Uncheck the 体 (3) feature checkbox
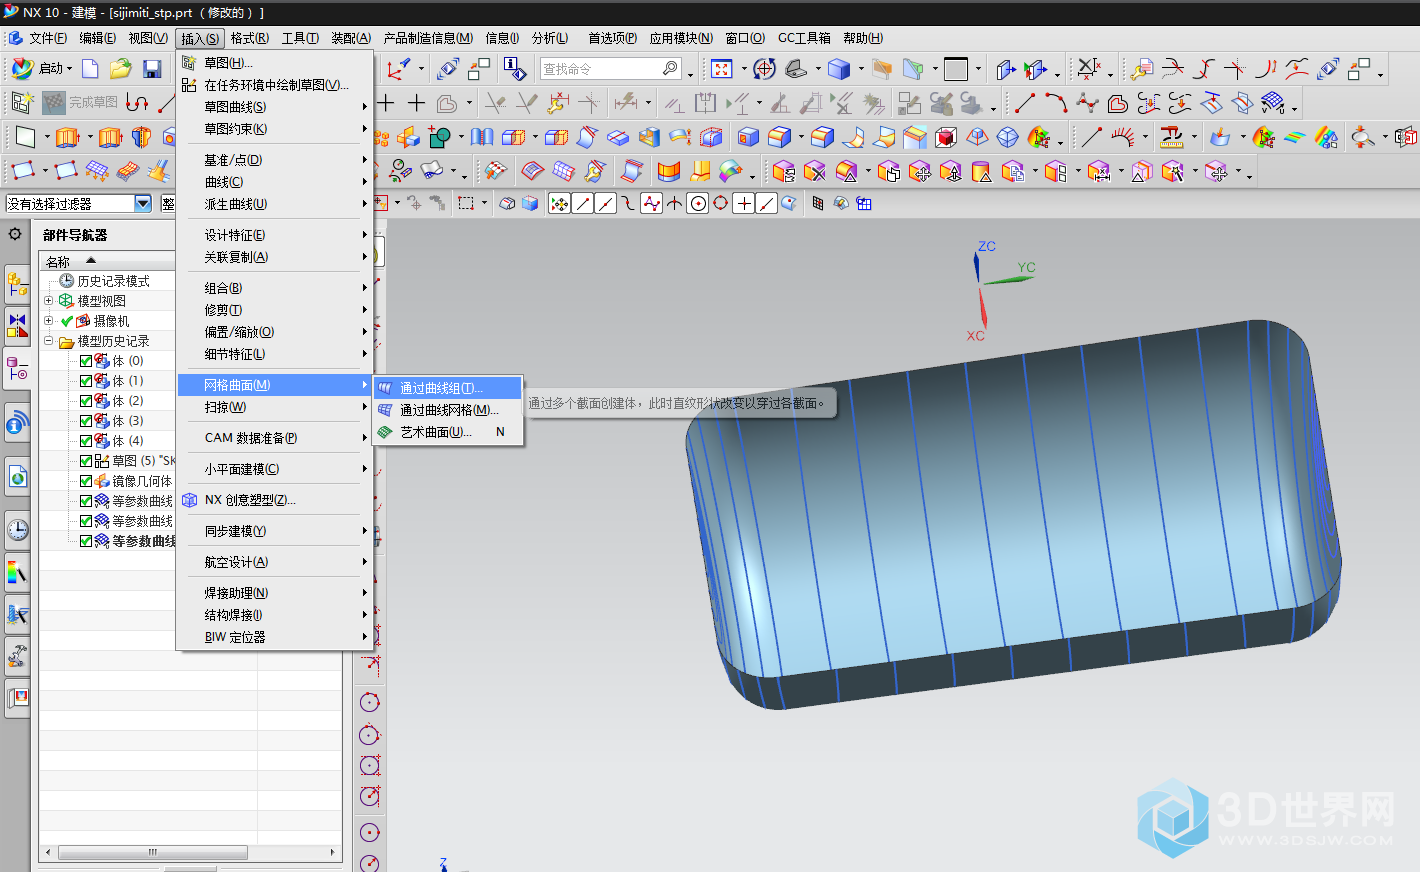 coord(86,421)
